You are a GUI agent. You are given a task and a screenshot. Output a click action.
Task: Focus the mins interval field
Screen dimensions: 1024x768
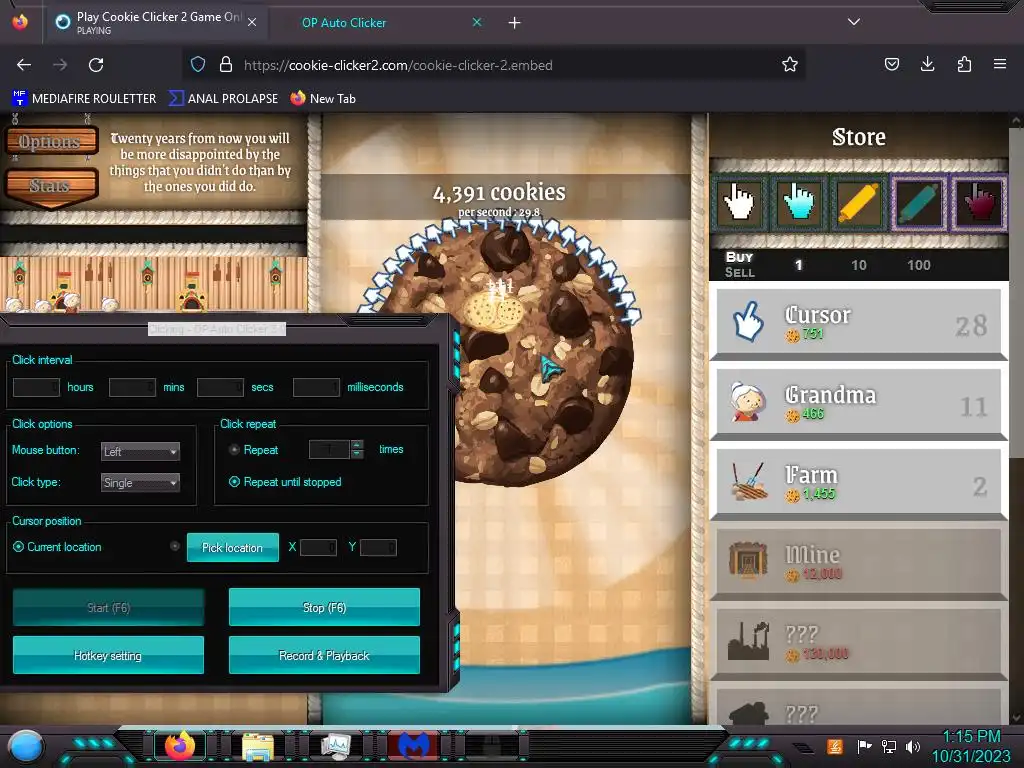[133, 387]
